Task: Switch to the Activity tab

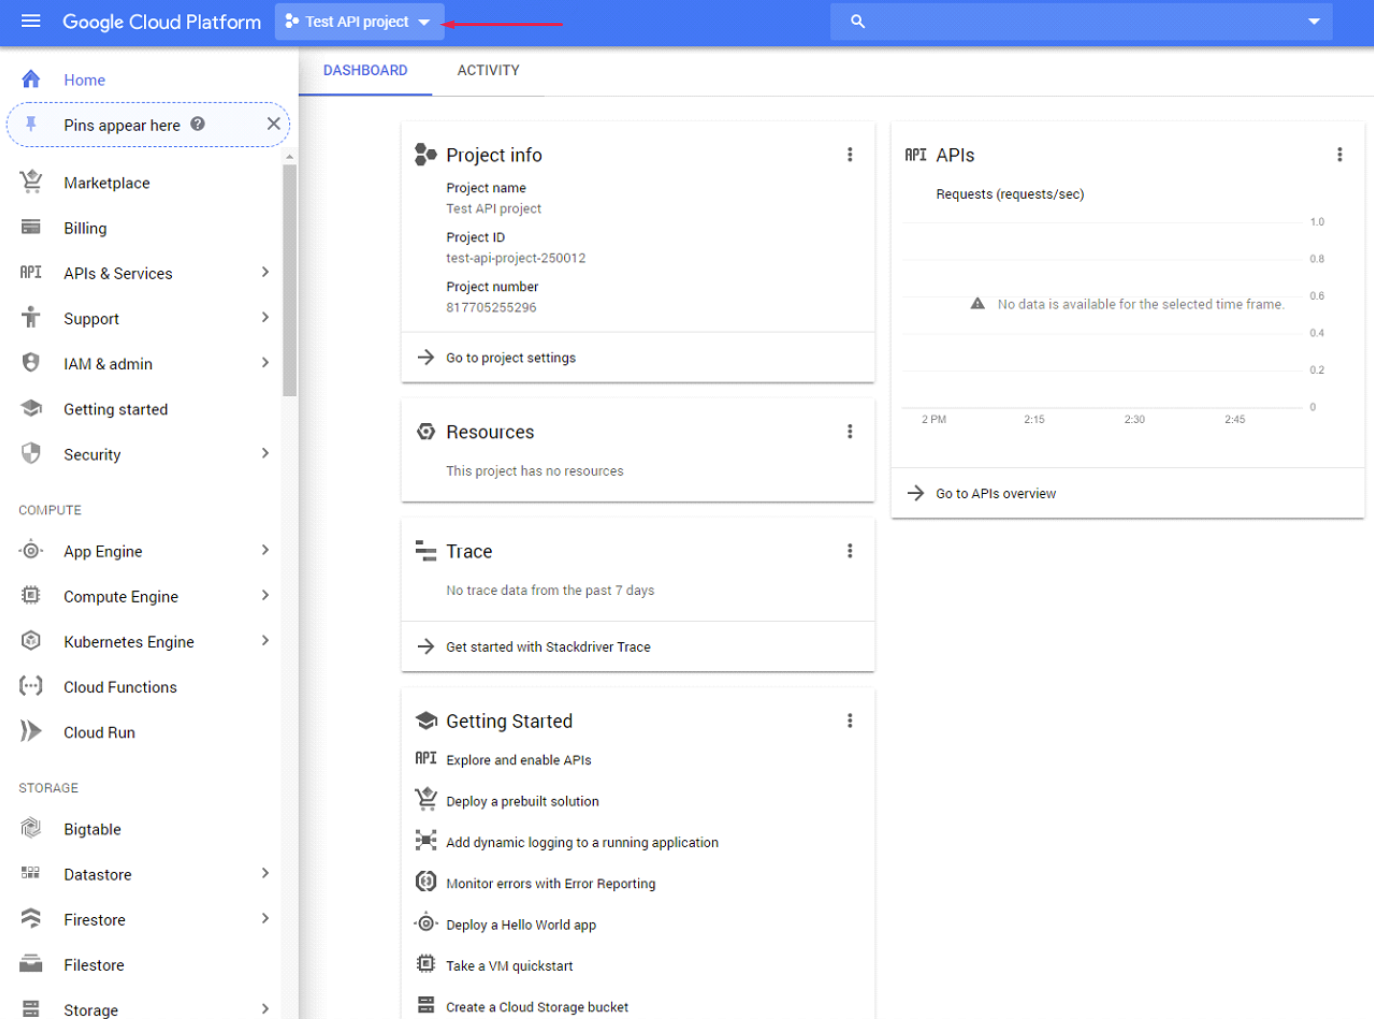Action: (x=488, y=70)
